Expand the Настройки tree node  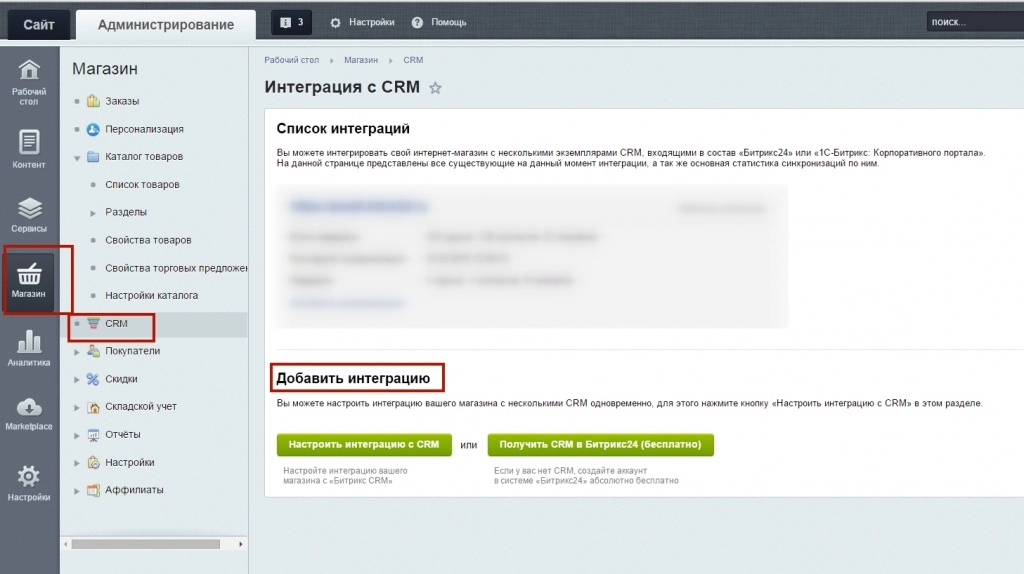(77, 463)
